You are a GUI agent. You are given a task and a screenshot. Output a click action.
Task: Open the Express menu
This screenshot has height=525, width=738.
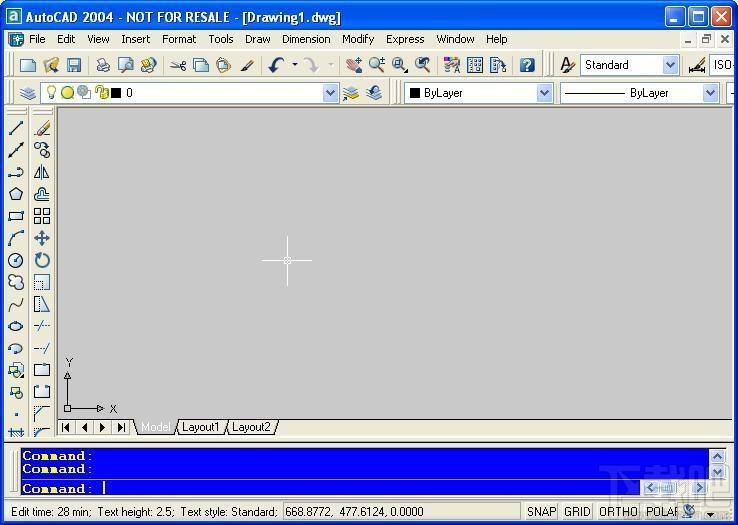pyautogui.click(x=405, y=39)
